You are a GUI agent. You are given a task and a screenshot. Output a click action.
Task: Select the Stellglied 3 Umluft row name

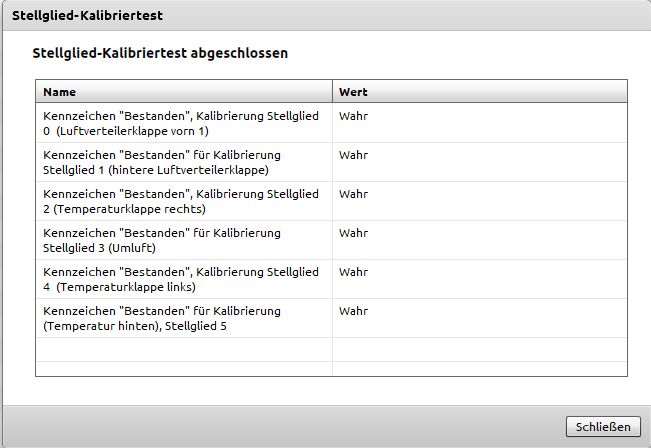[x=162, y=240]
